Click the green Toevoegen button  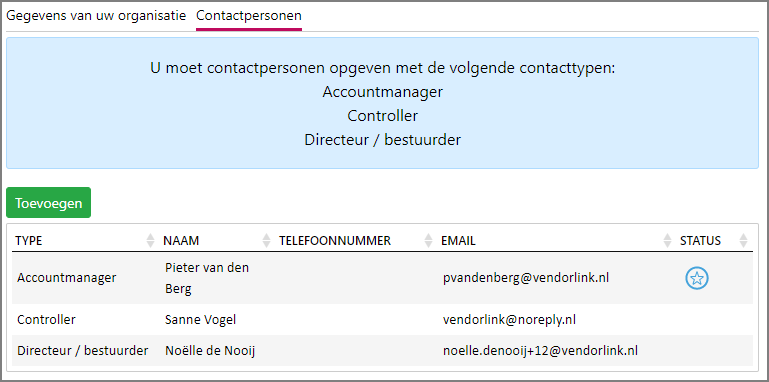pyautogui.click(x=49, y=203)
